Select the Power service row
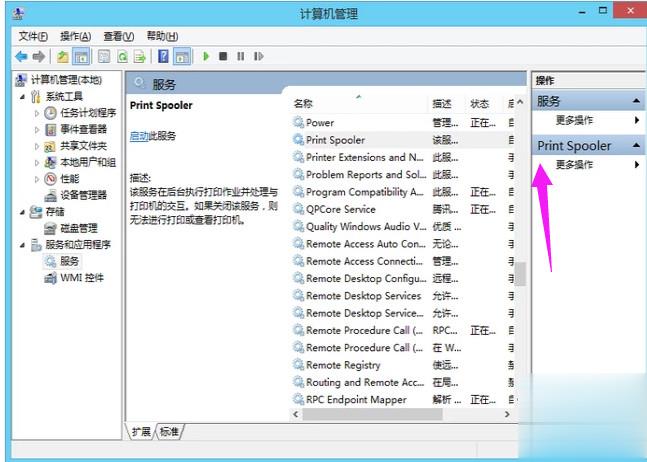Image resolution: width=647 pixels, height=462 pixels. pos(403,123)
